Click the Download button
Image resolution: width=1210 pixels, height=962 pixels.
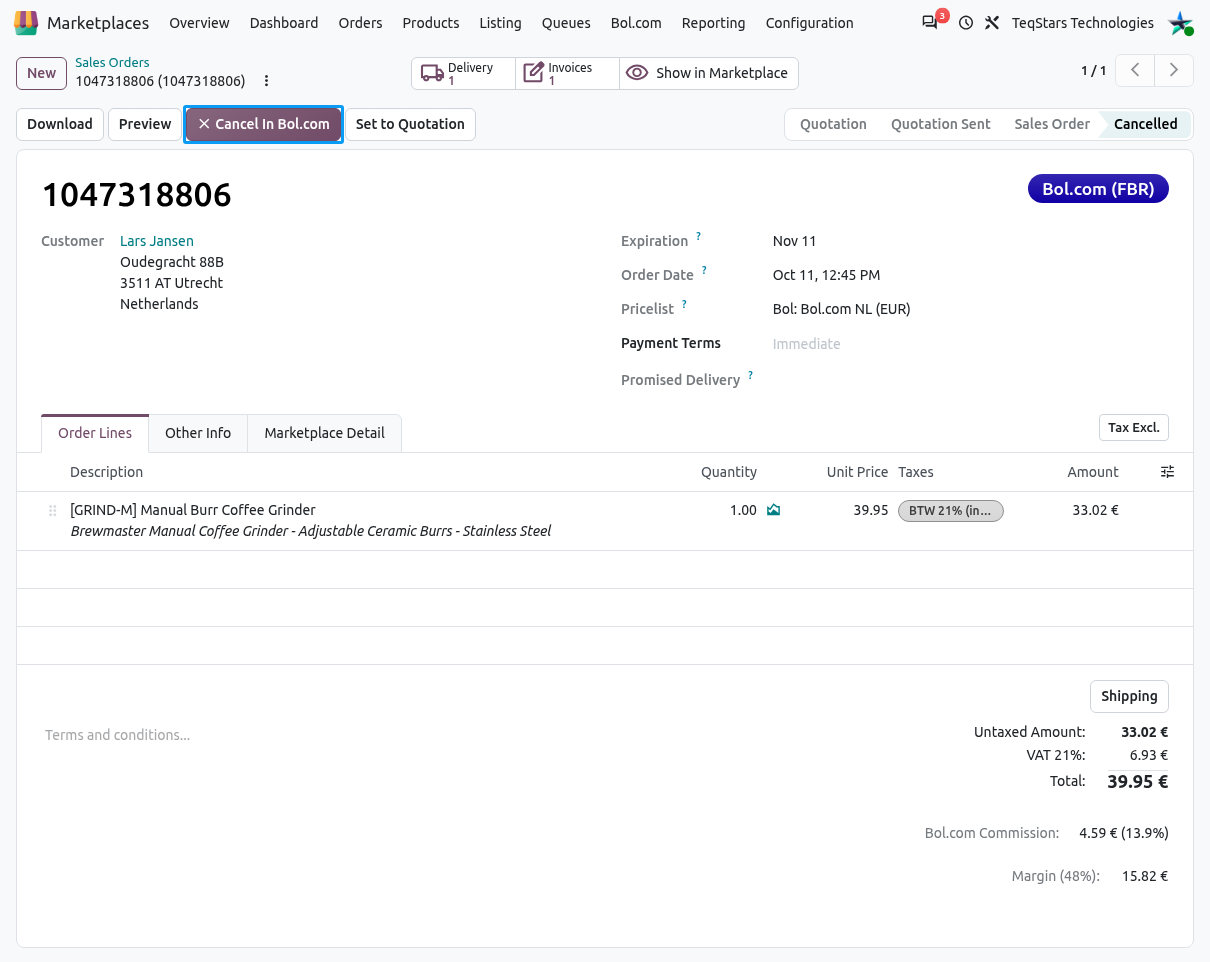[60, 124]
